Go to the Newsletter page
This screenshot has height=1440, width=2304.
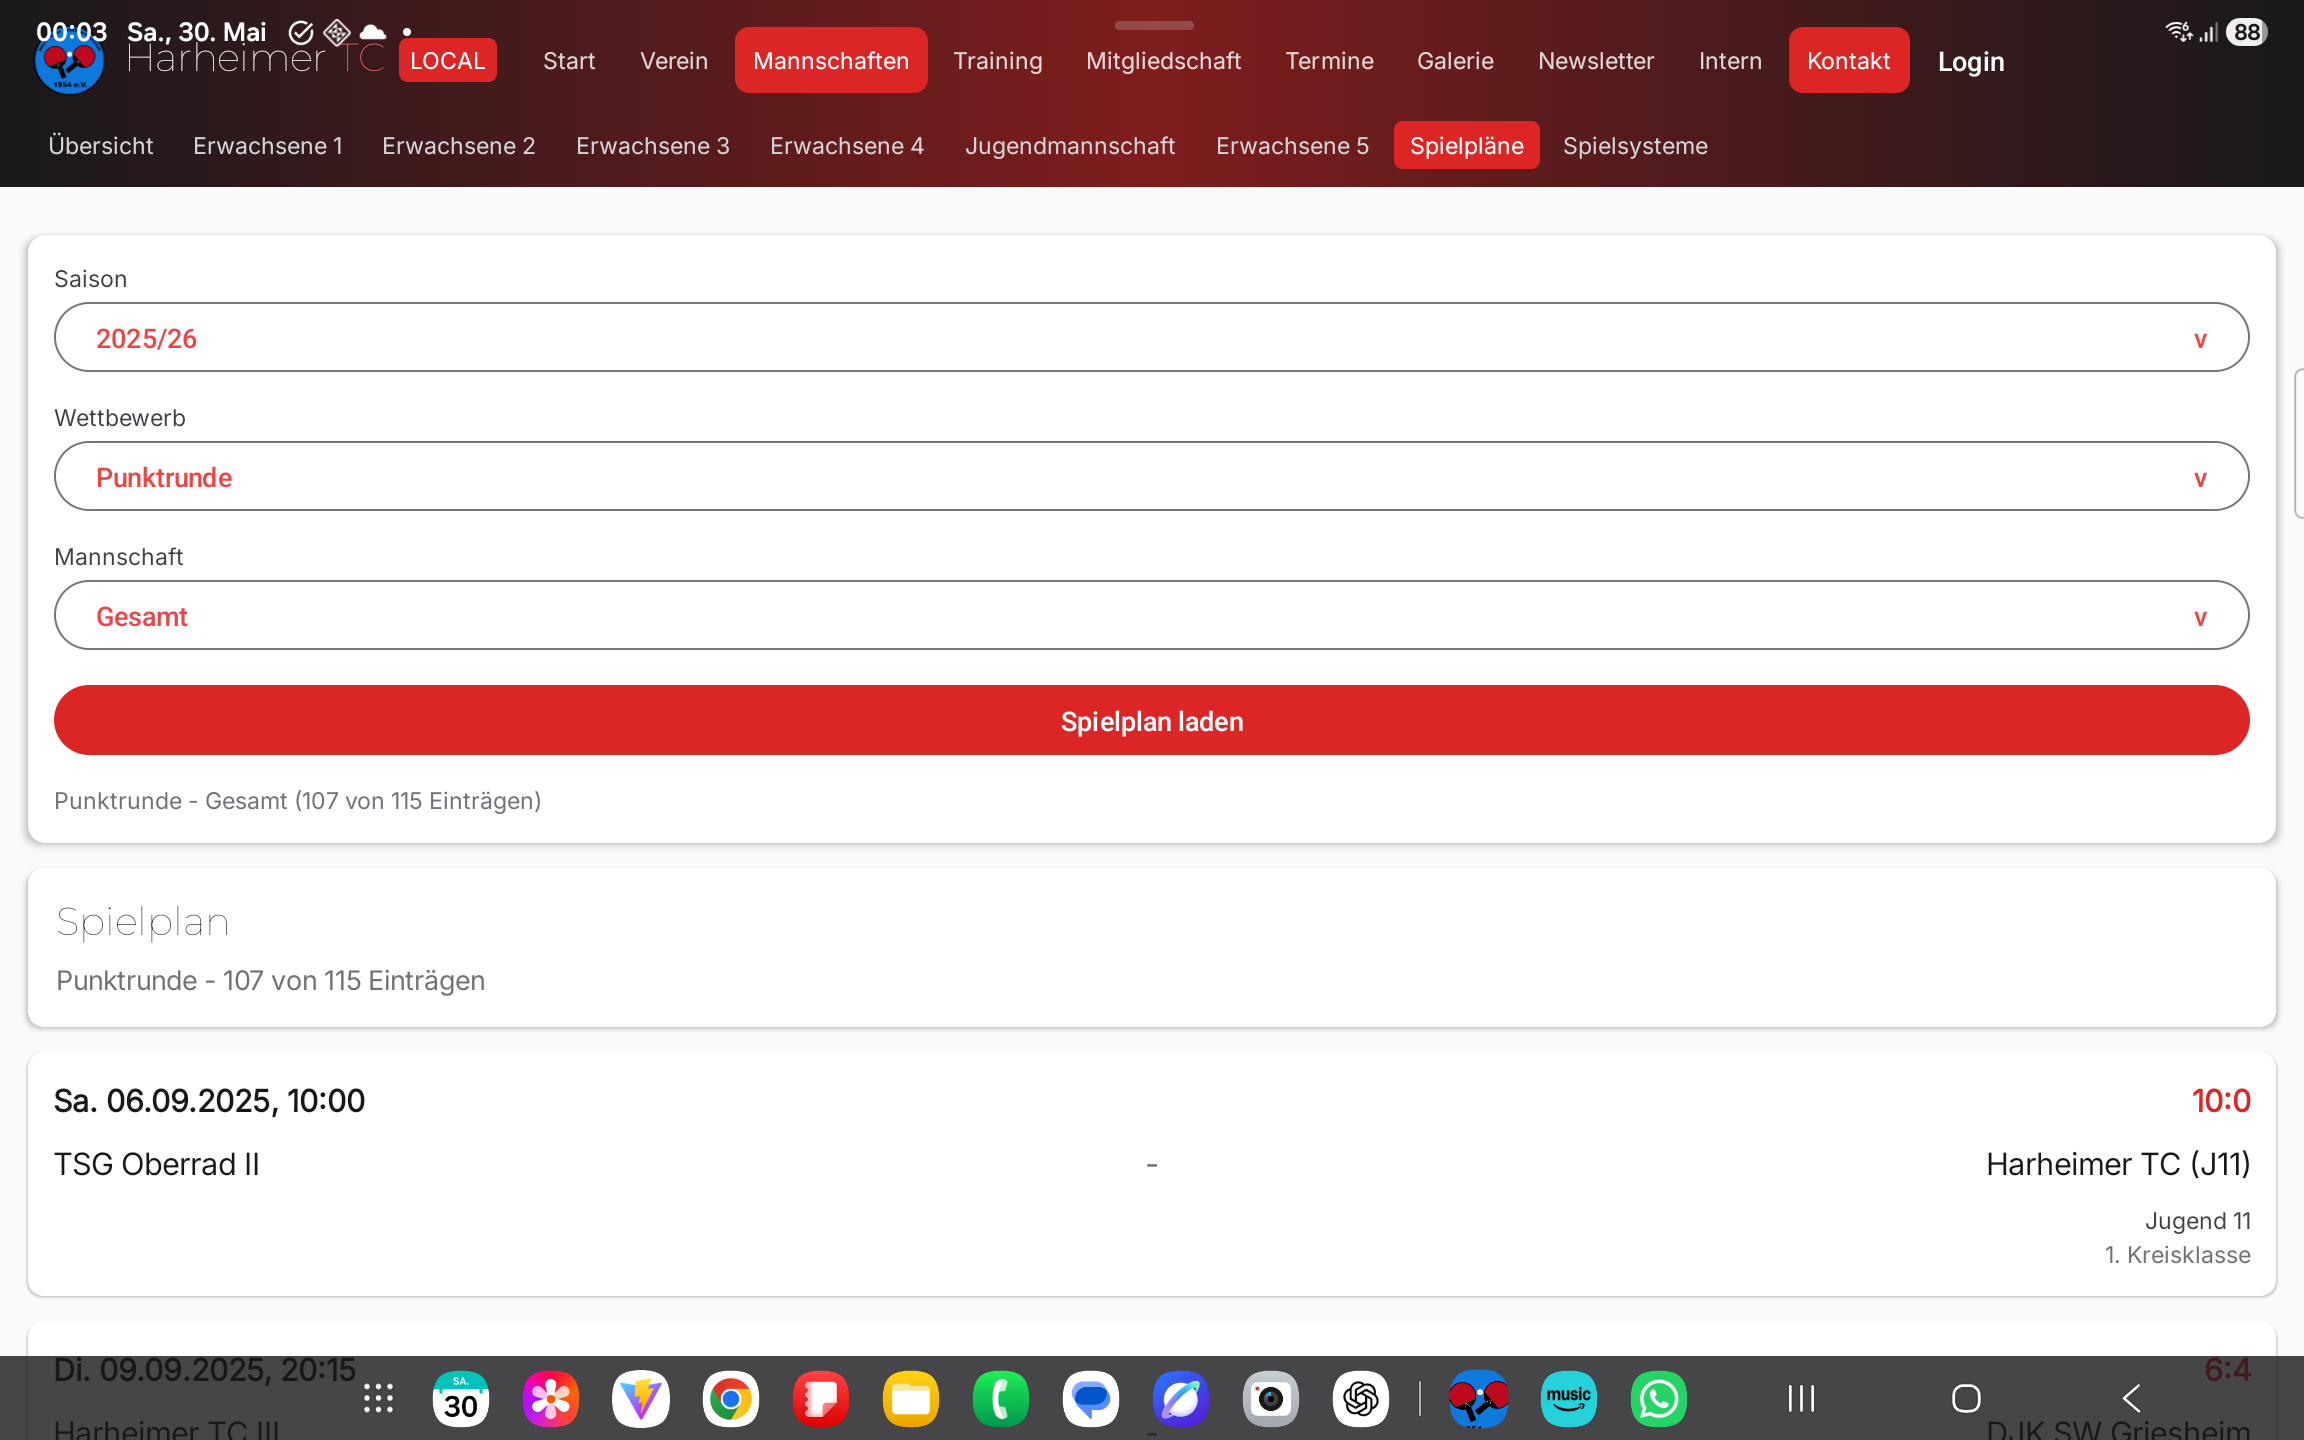pos(1596,61)
